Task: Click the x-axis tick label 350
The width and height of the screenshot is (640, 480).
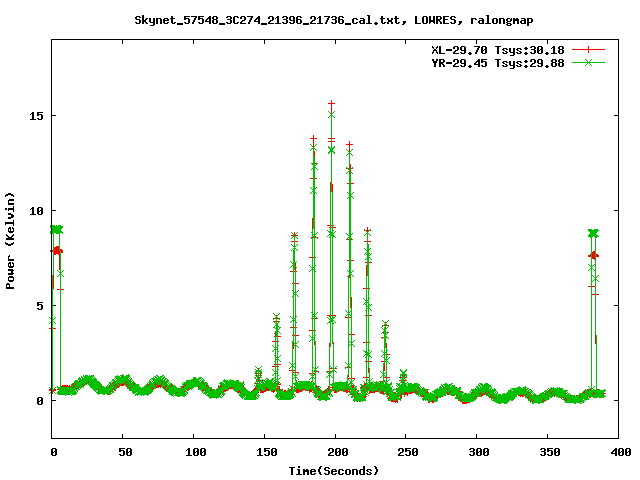Action: point(550,452)
